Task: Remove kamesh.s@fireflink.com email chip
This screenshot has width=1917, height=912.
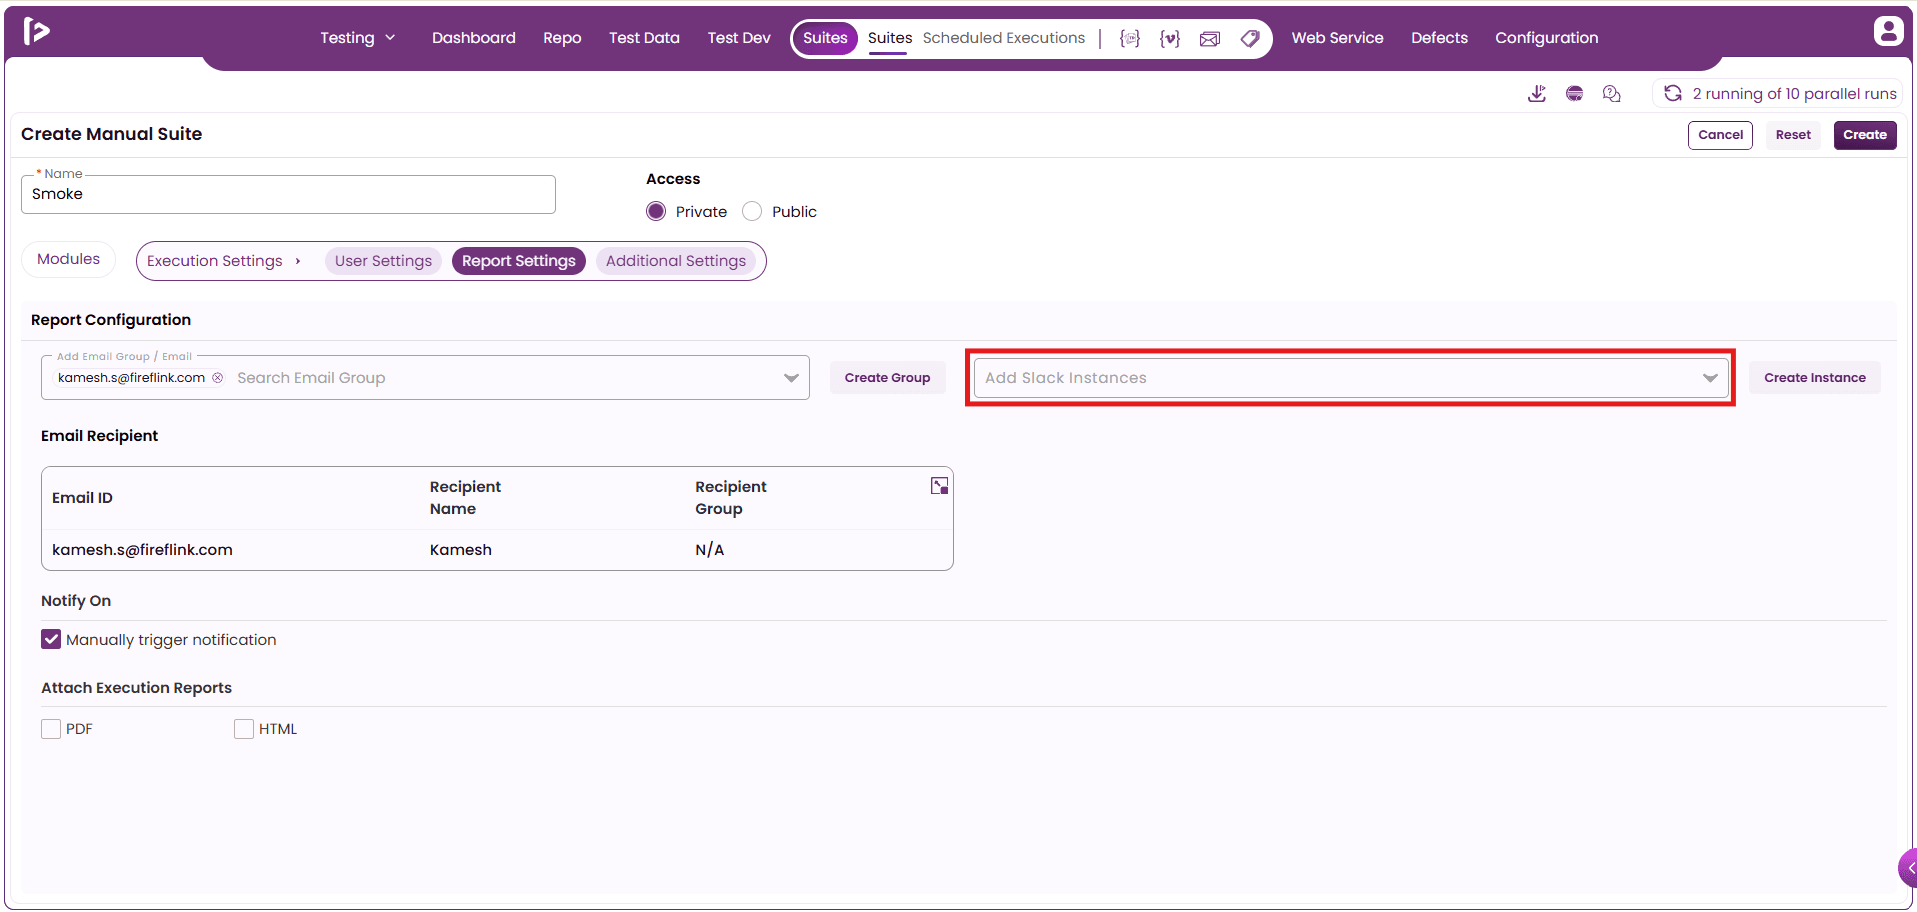Action: pos(217,377)
